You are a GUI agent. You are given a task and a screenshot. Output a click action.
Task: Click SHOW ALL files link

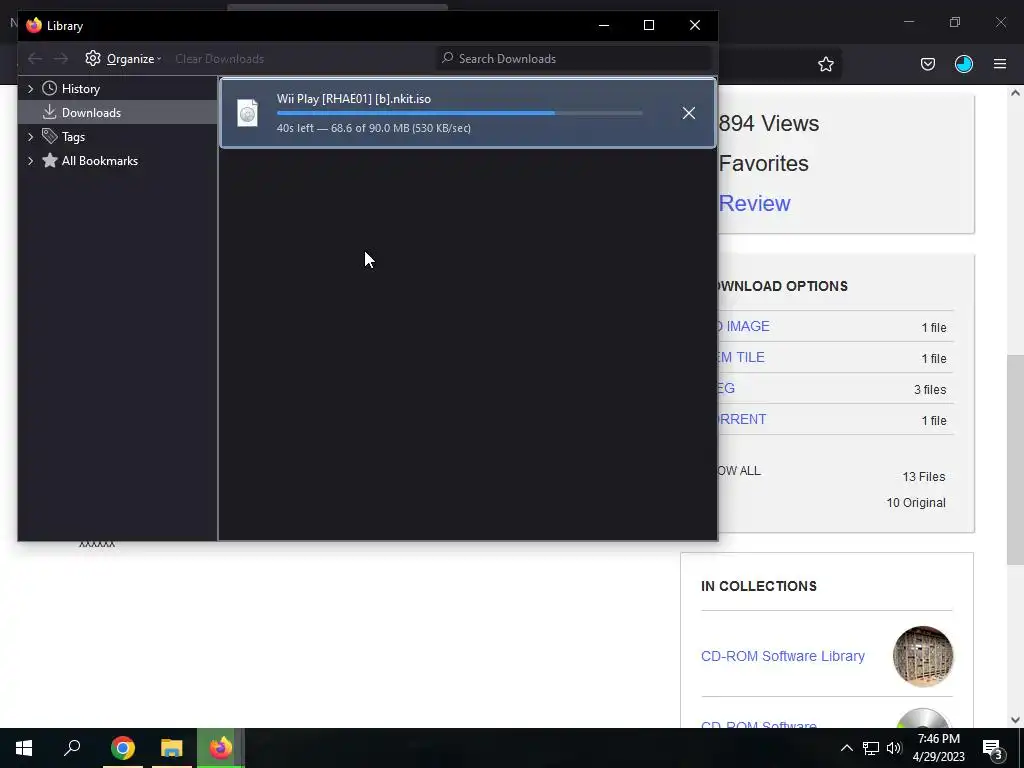point(739,471)
